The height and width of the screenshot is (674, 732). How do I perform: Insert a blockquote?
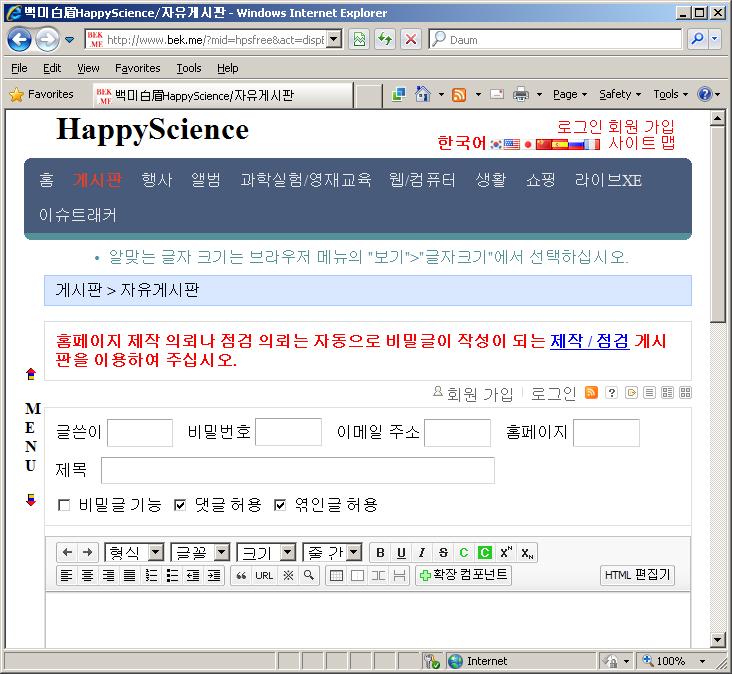tap(241, 576)
